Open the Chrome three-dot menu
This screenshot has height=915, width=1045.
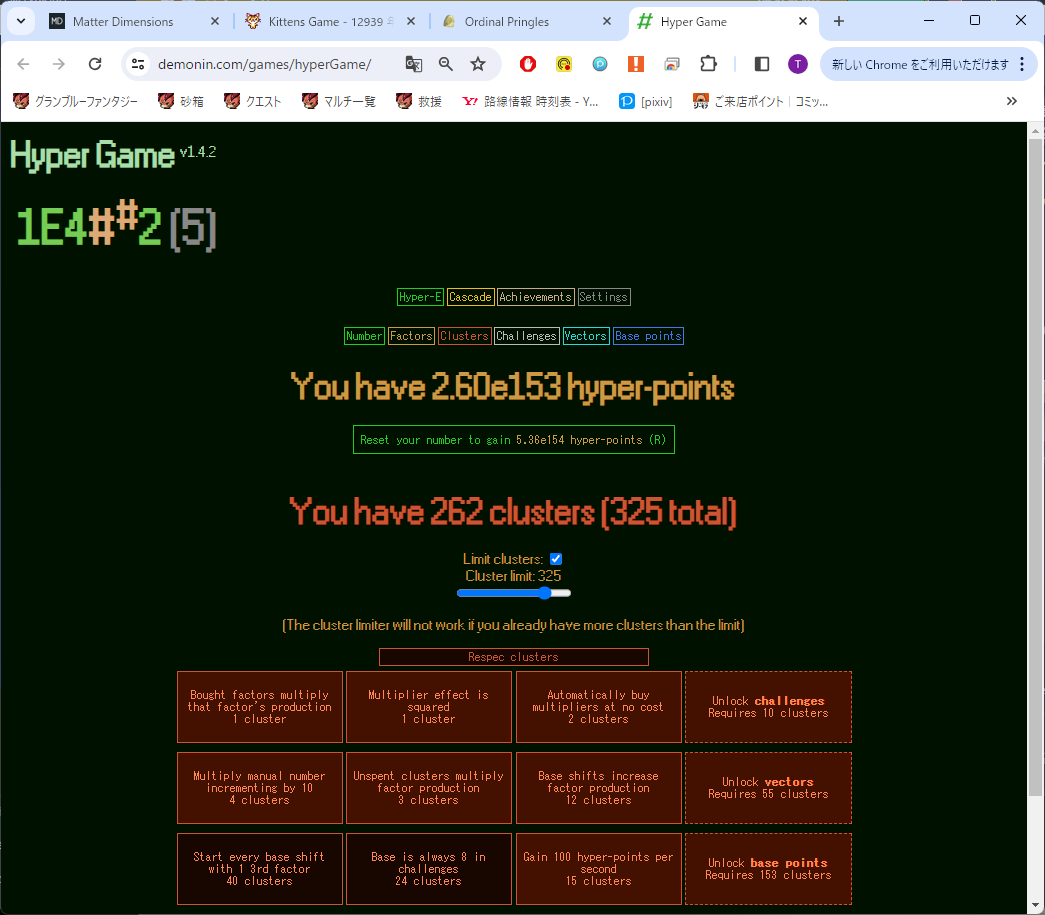click(x=1023, y=62)
